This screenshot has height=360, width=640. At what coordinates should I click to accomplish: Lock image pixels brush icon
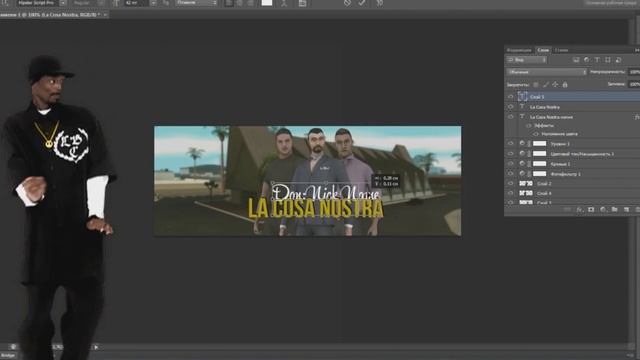point(546,84)
